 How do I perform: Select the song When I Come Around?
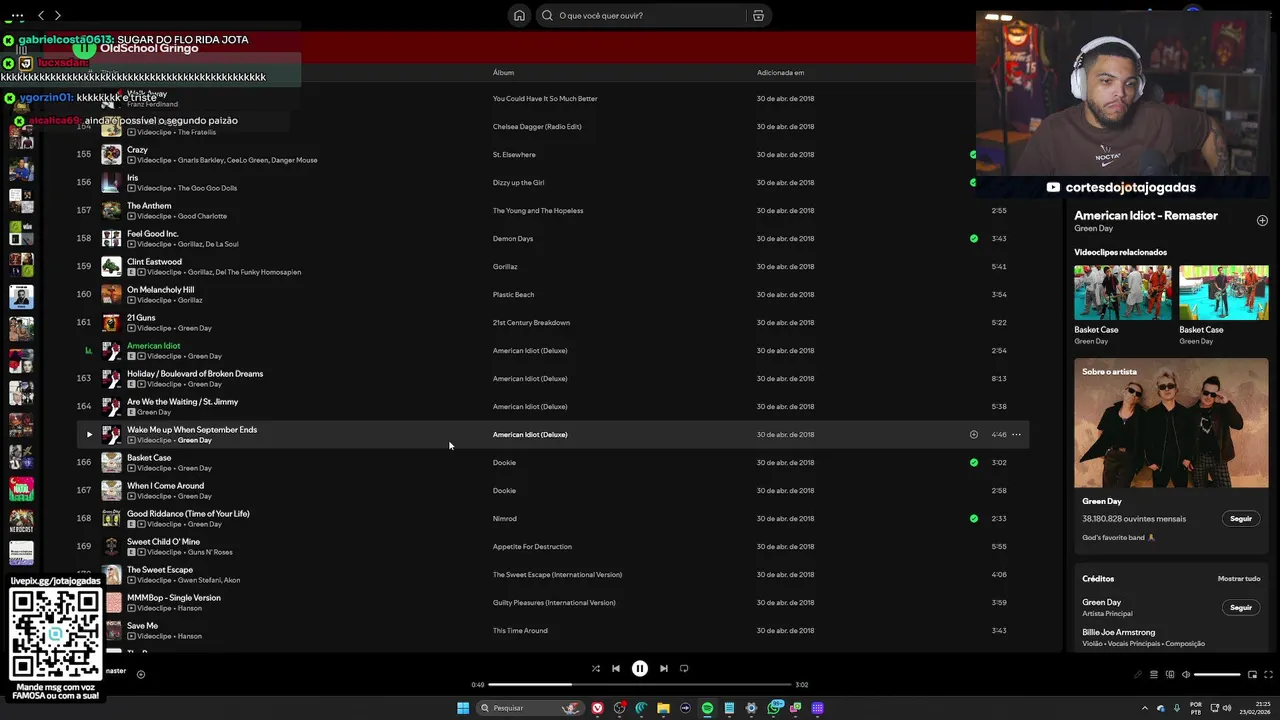(165, 485)
